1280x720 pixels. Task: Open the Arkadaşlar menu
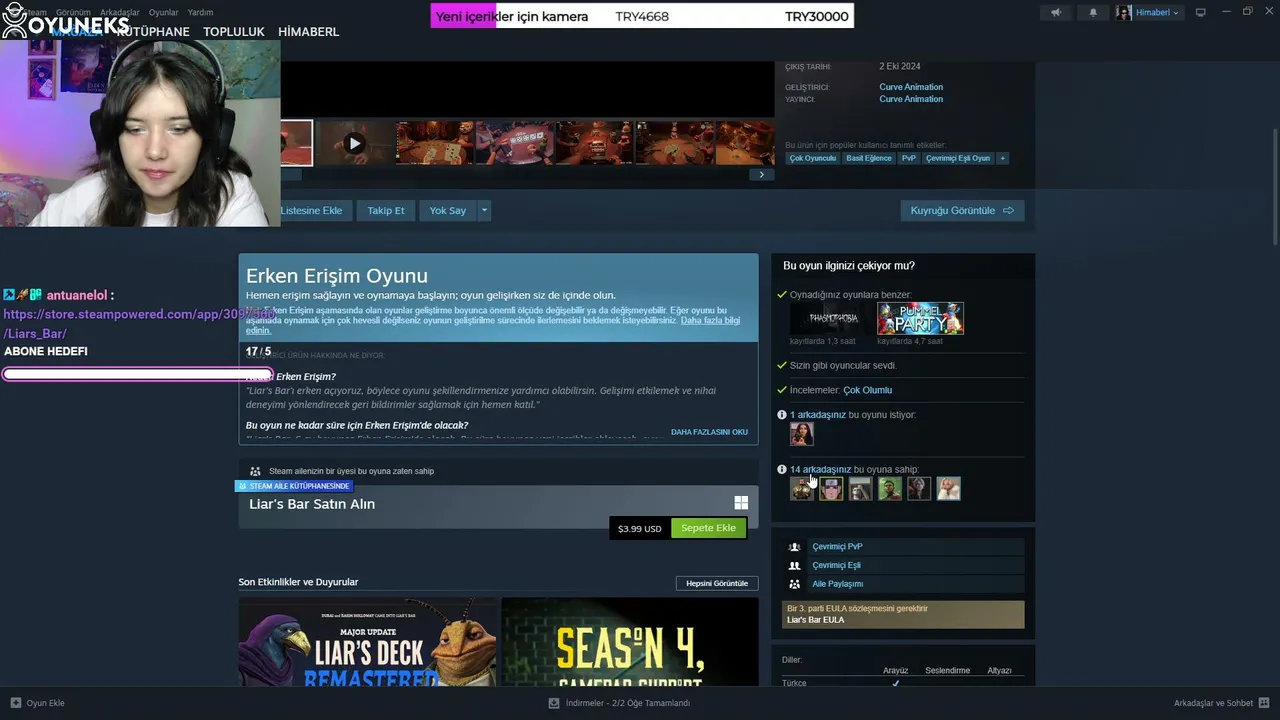point(118,12)
